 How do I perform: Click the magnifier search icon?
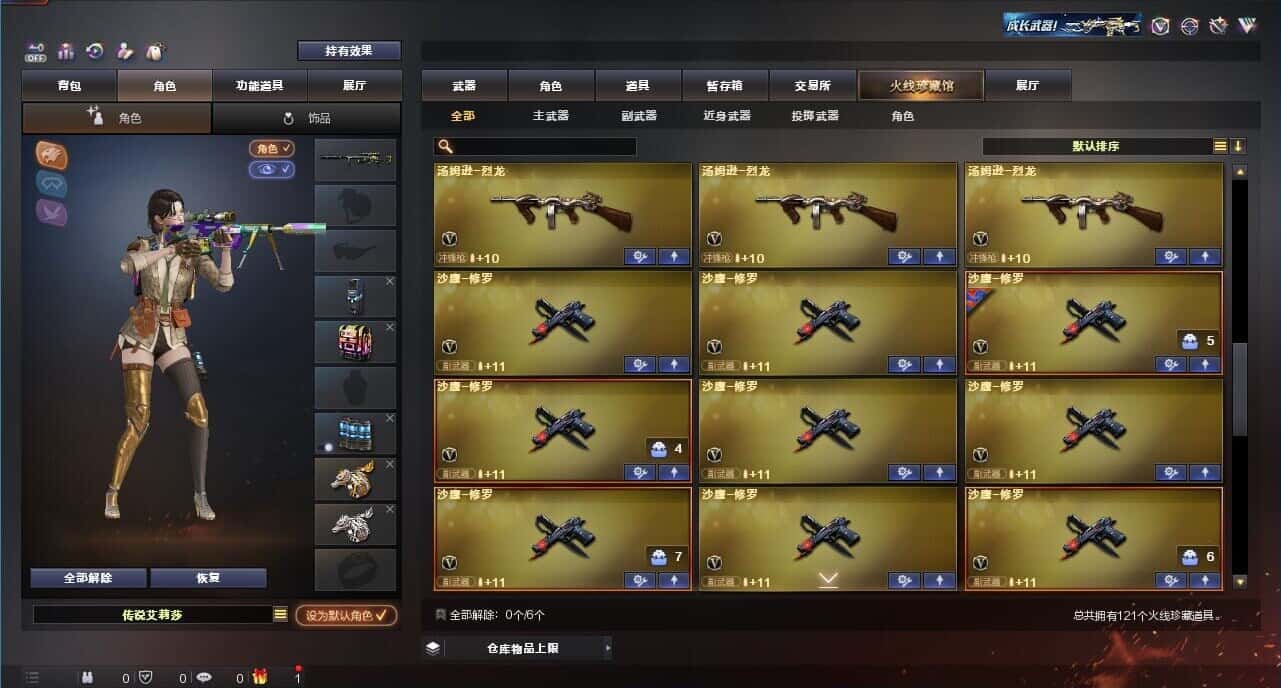click(444, 147)
